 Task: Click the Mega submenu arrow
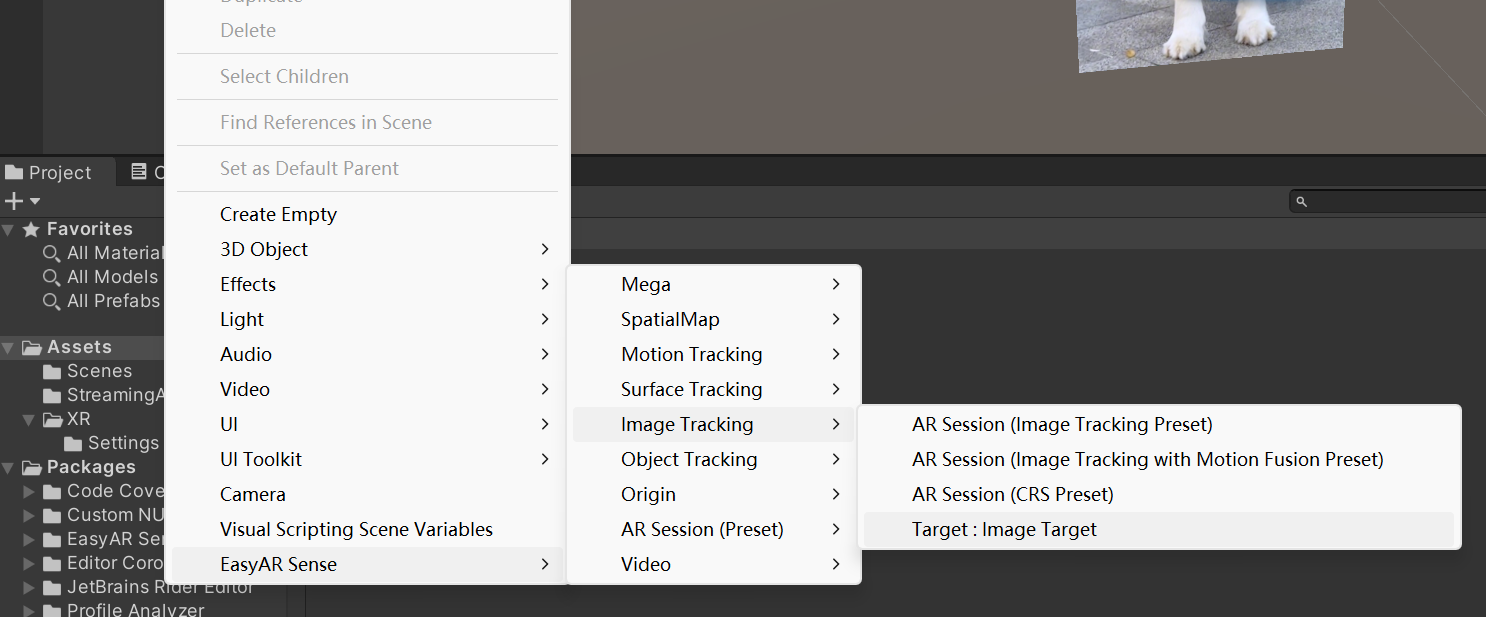[836, 284]
